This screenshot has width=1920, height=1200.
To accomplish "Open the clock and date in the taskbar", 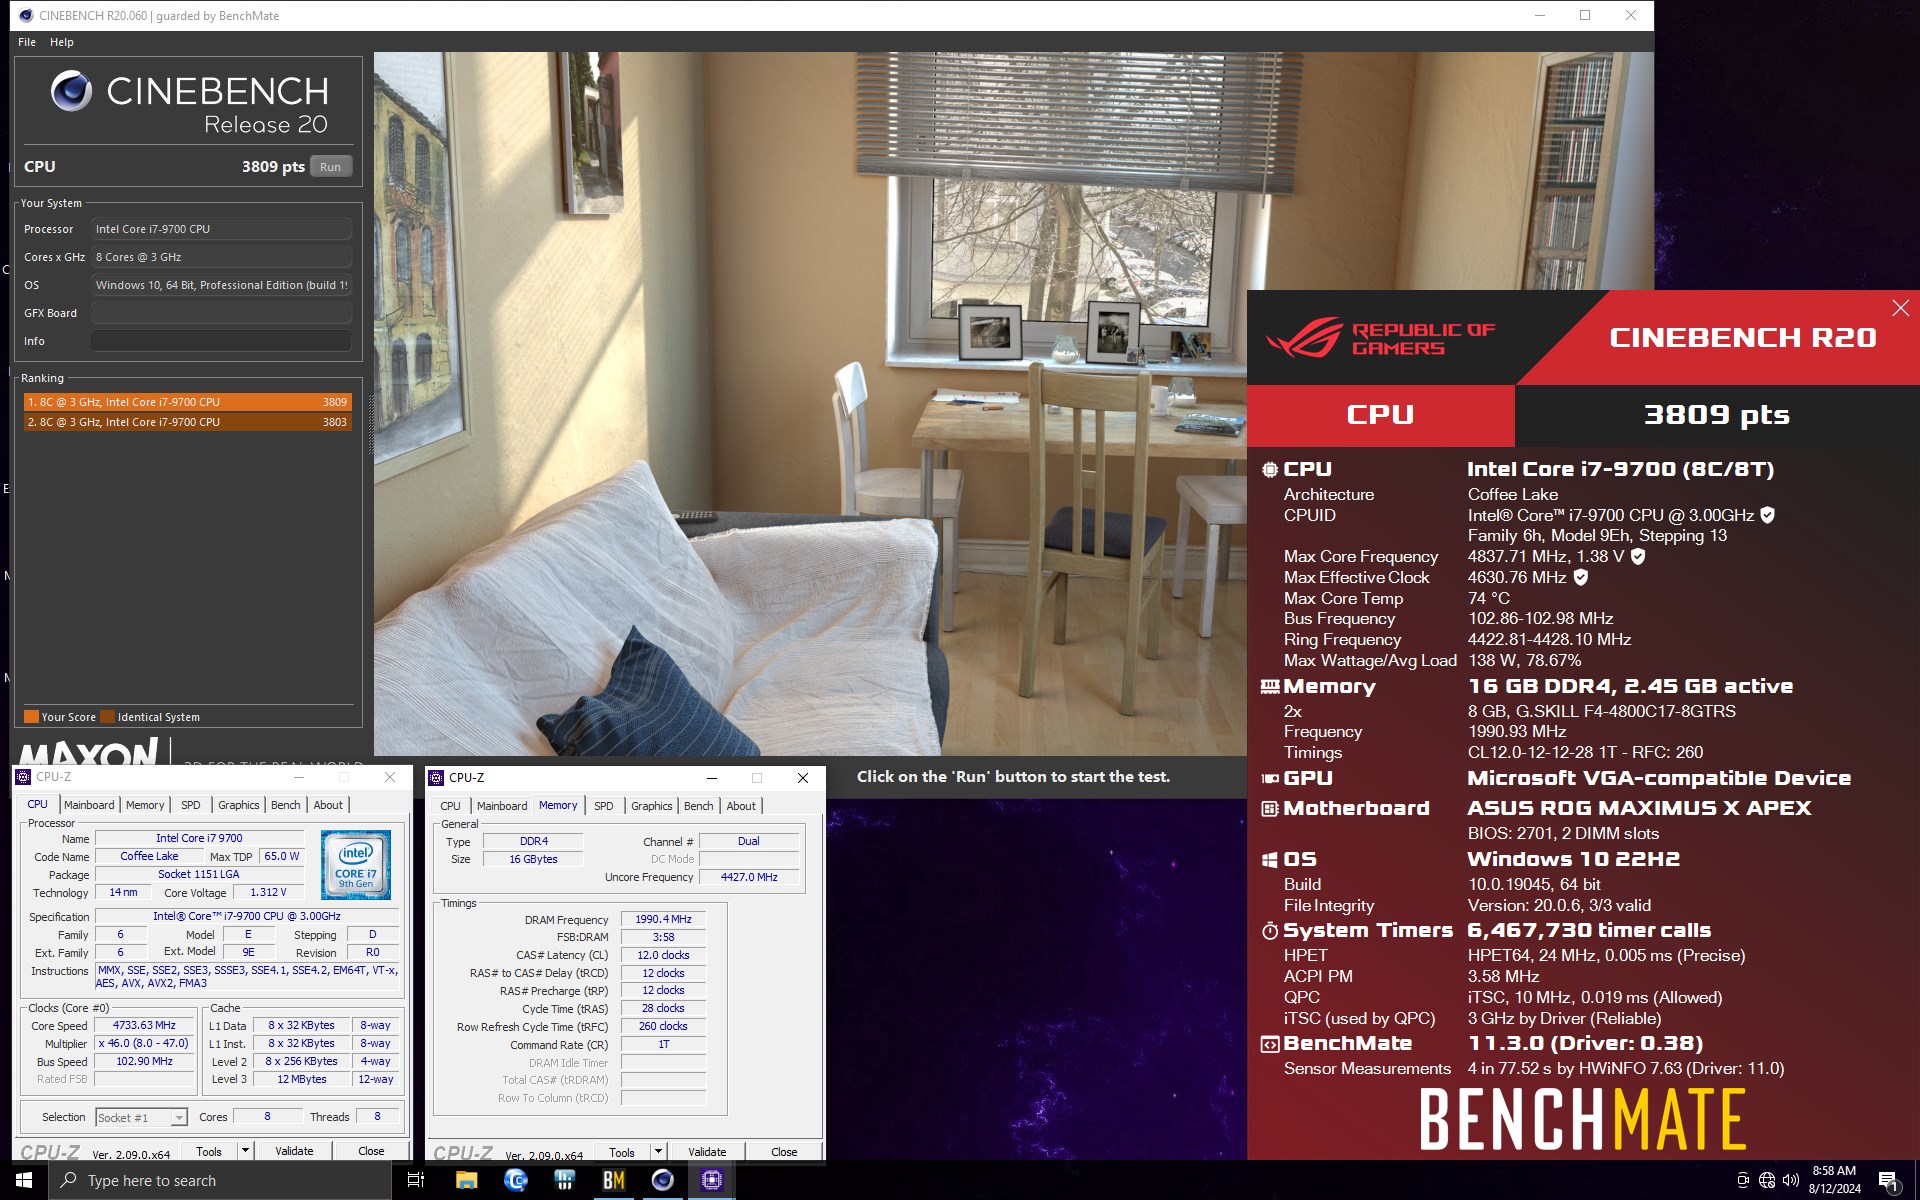I will coord(1834,1180).
